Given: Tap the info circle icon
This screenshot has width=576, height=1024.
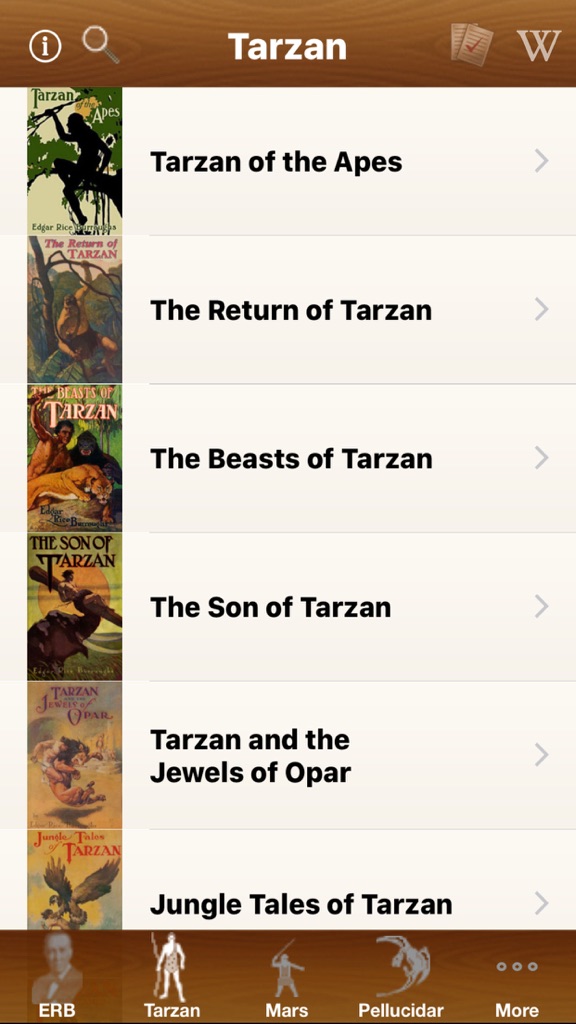Looking at the screenshot, I should 45,47.
